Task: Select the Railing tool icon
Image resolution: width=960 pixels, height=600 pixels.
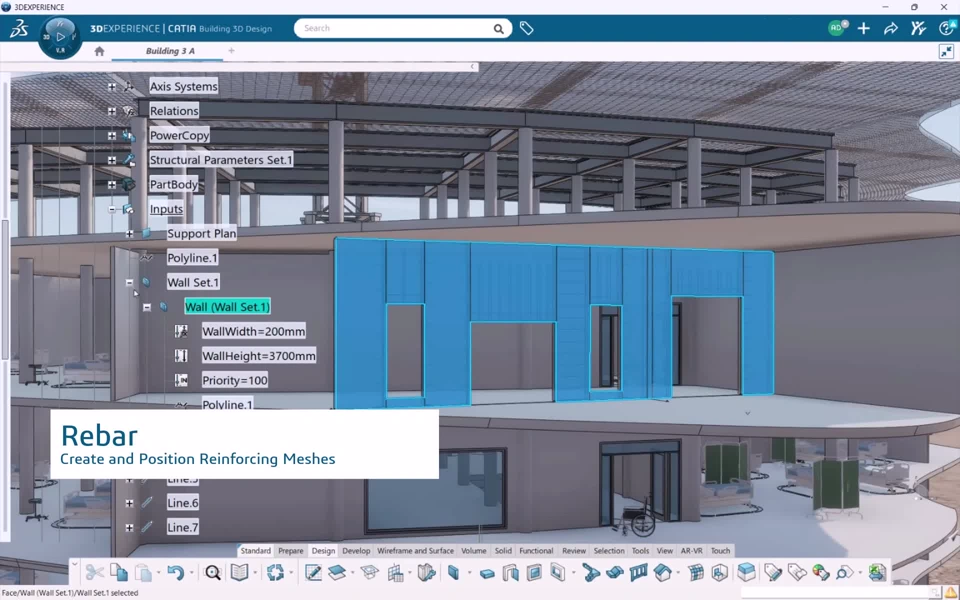Action: point(639,572)
